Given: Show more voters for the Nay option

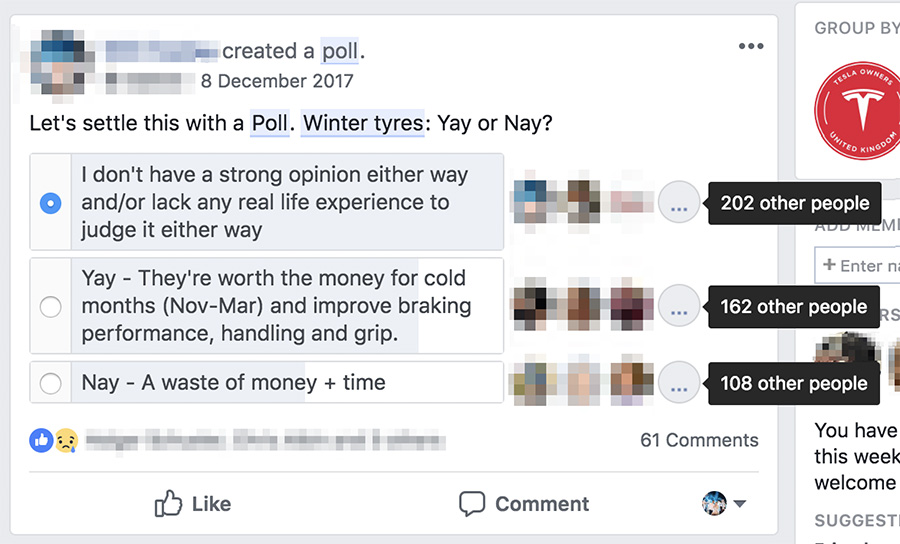Looking at the screenshot, I should point(679,383).
